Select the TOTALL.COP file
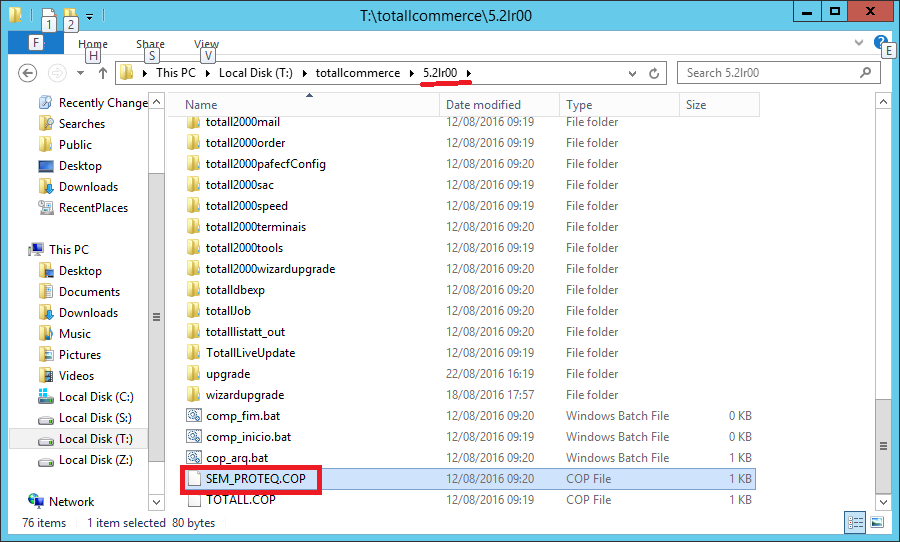This screenshot has width=900, height=542. tap(240, 500)
